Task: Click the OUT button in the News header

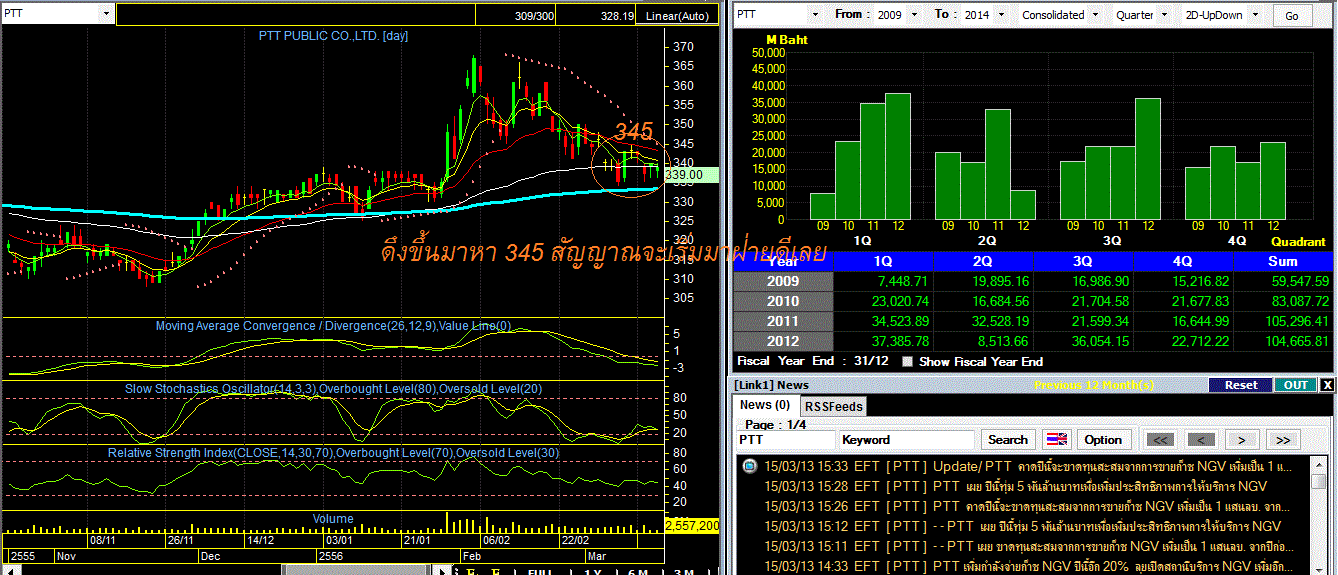Action: point(1295,385)
